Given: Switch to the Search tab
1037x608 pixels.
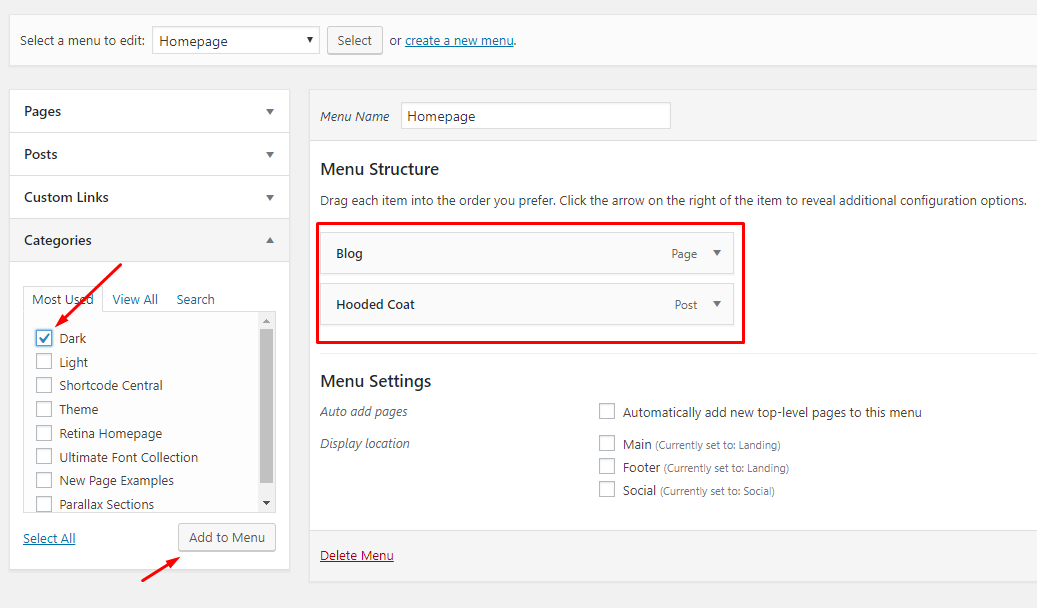Looking at the screenshot, I should 195,300.
